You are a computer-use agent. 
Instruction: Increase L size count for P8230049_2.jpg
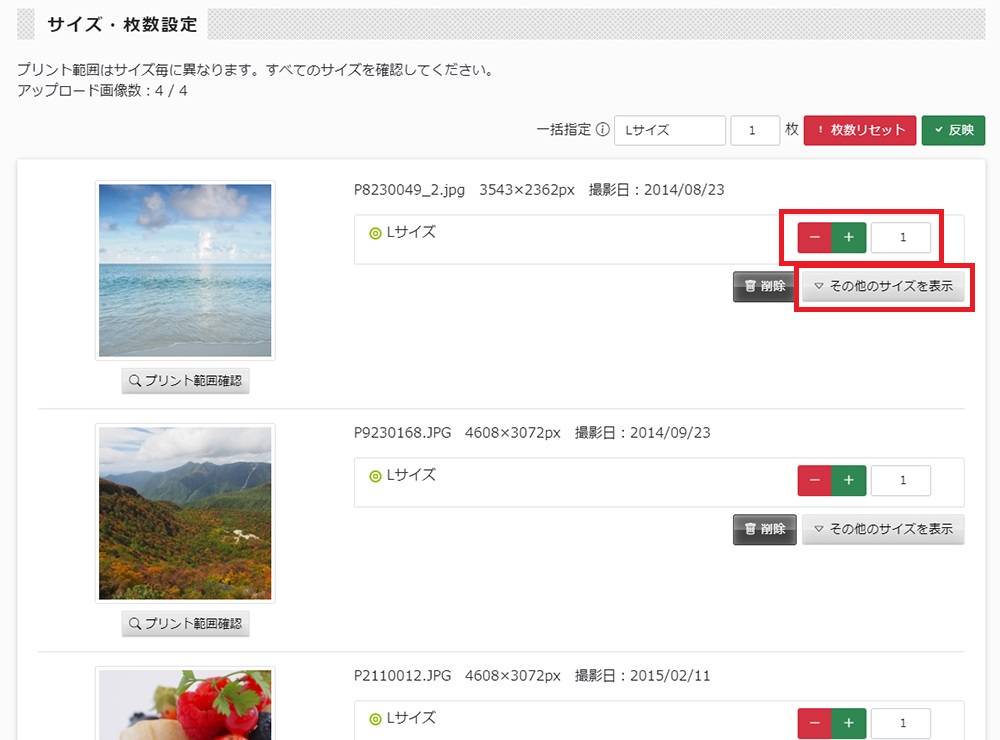tap(849, 237)
